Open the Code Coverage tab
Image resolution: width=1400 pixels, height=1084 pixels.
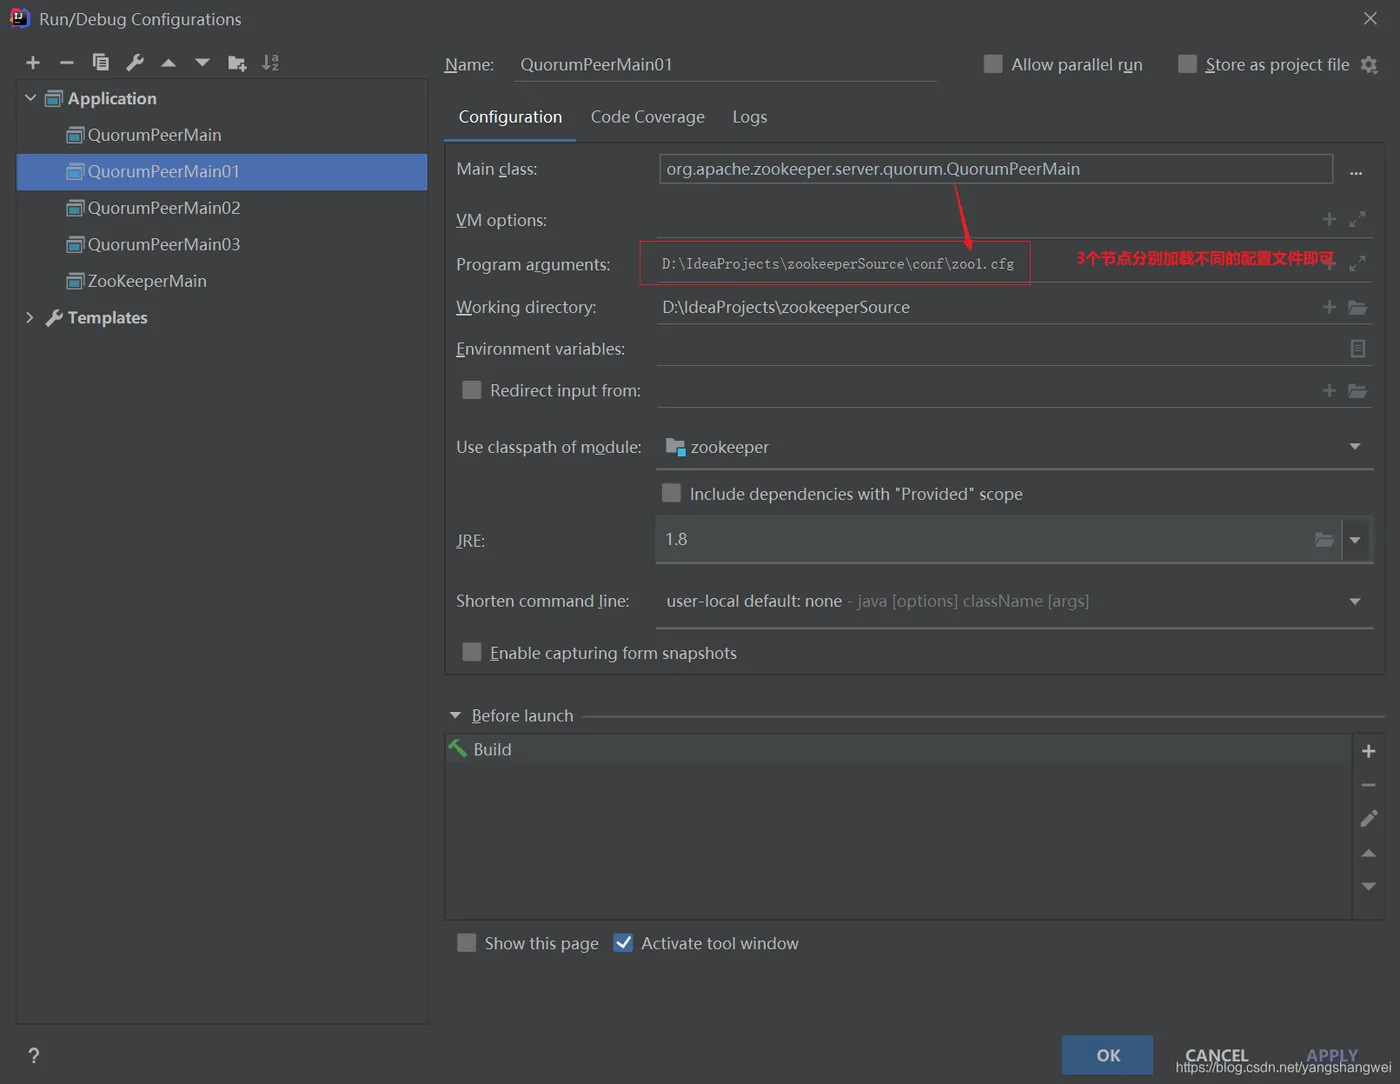648,117
